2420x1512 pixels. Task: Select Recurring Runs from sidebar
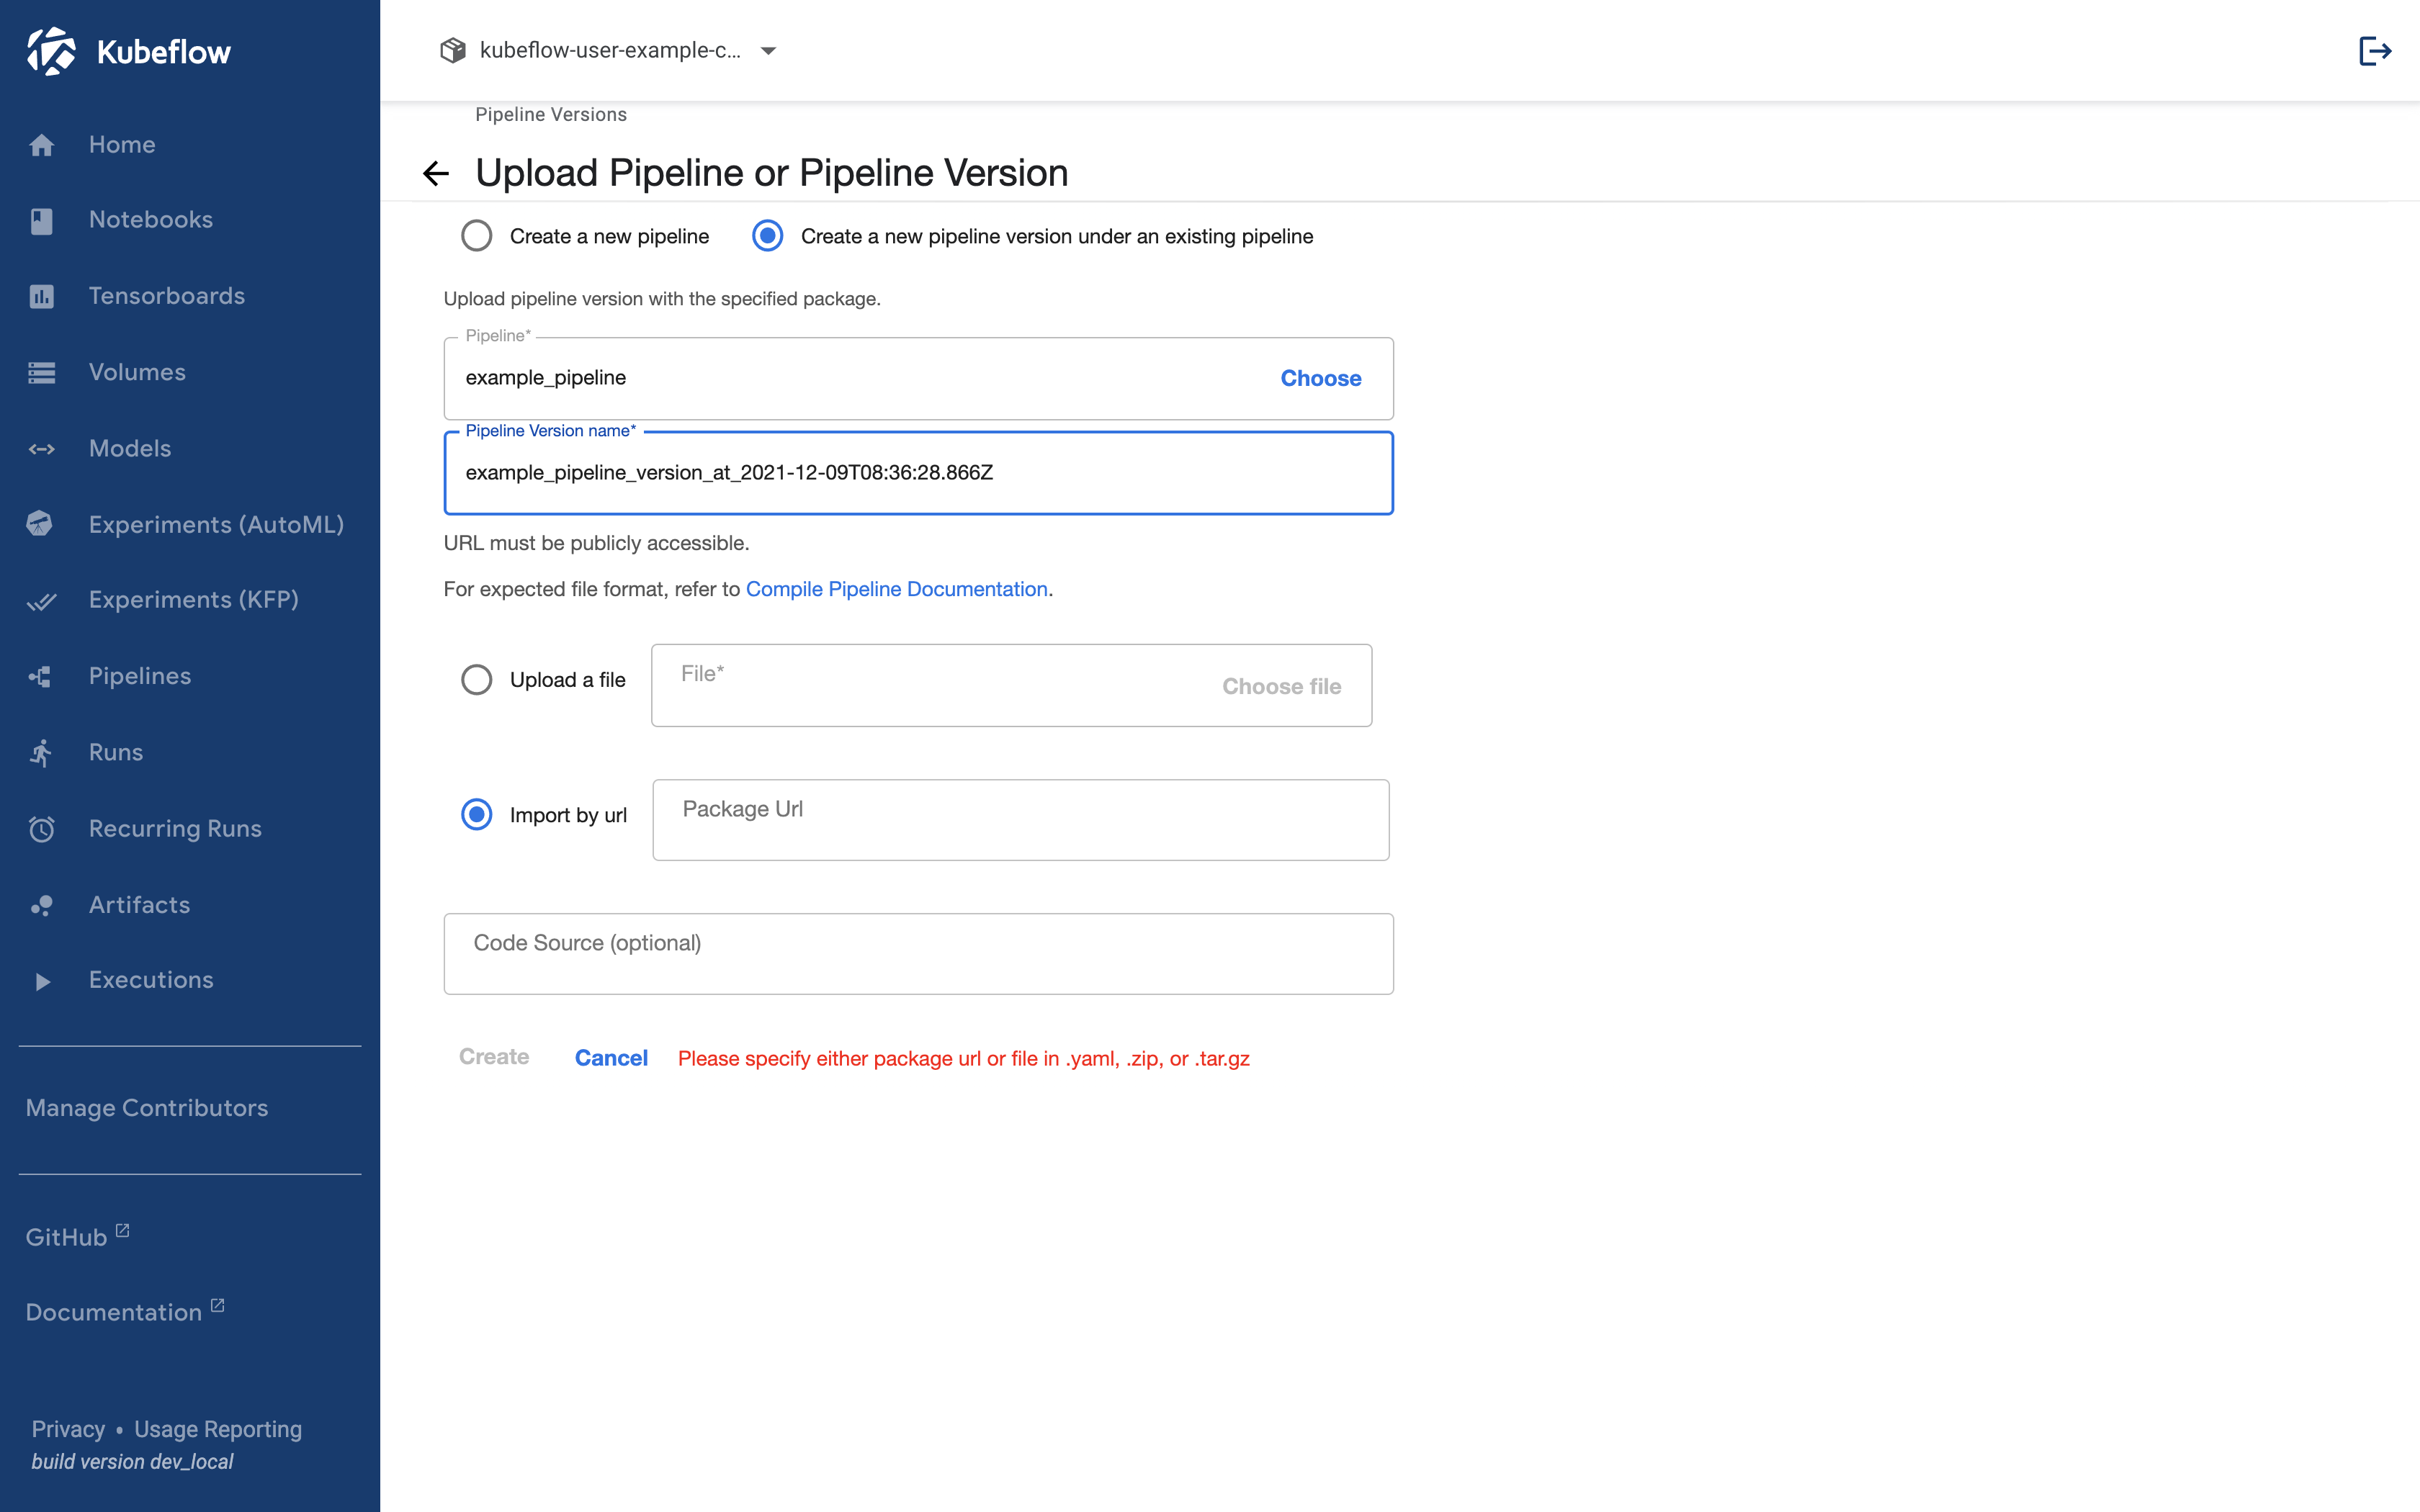(x=174, y=827)
